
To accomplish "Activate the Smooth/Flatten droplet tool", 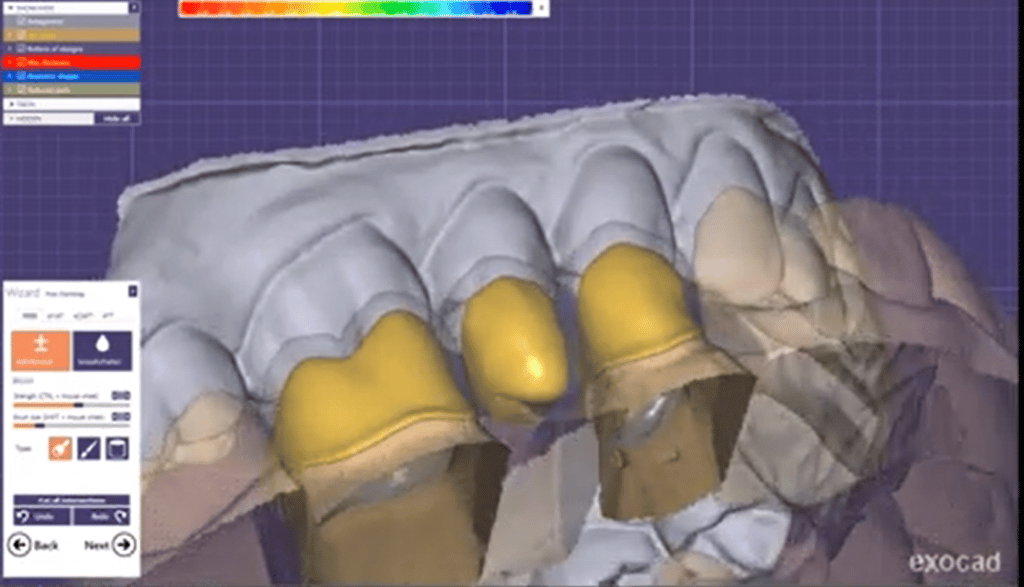I will click(103, 348).
